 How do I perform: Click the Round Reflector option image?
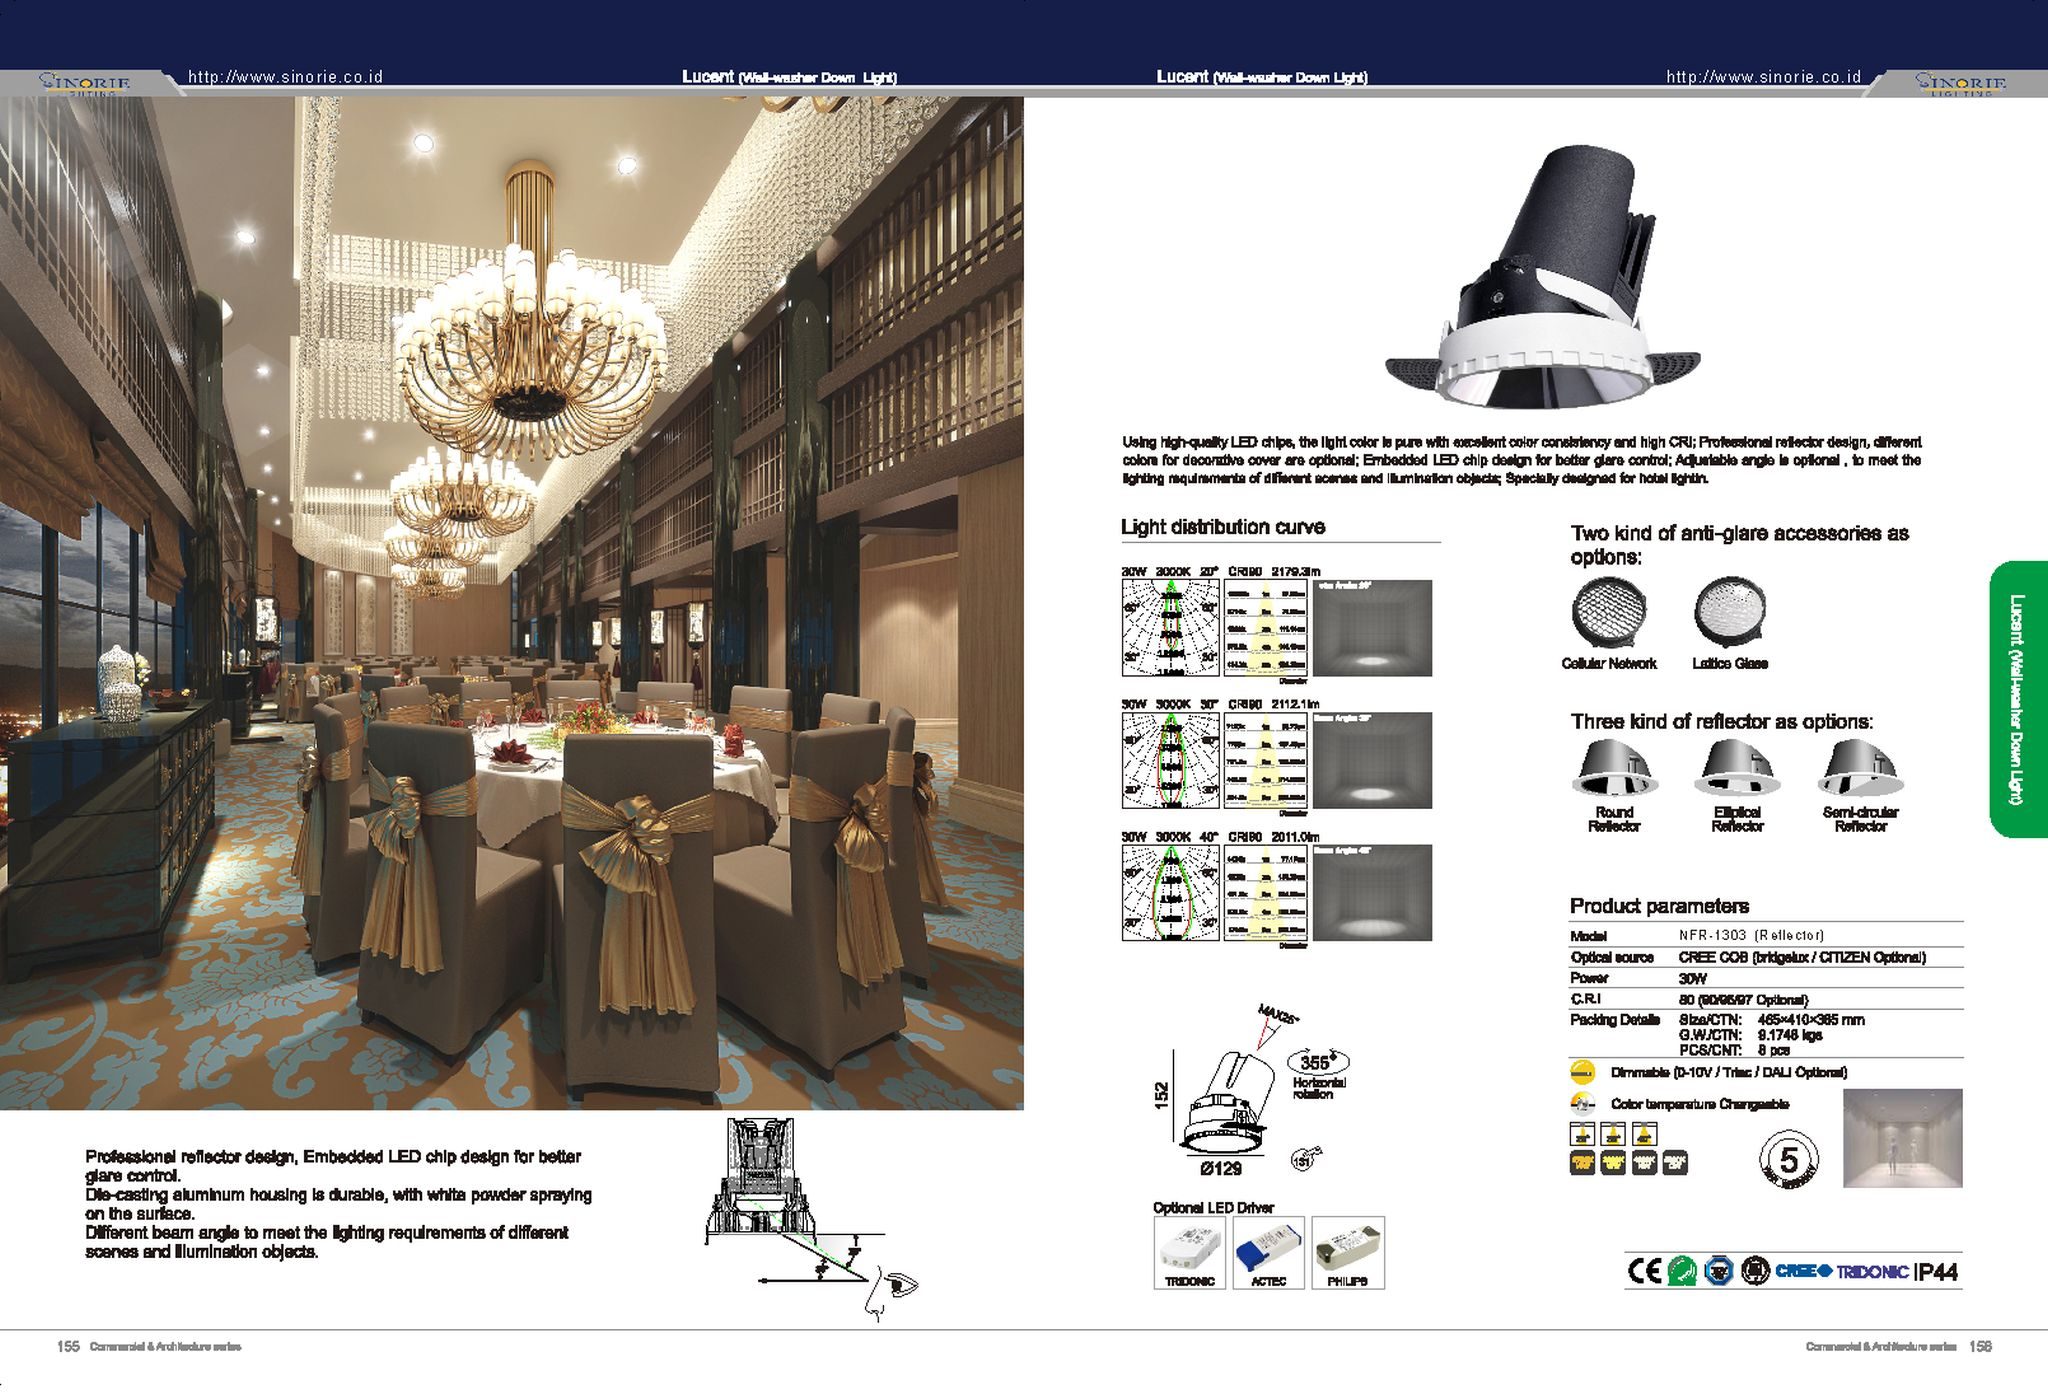[1614, 770]
